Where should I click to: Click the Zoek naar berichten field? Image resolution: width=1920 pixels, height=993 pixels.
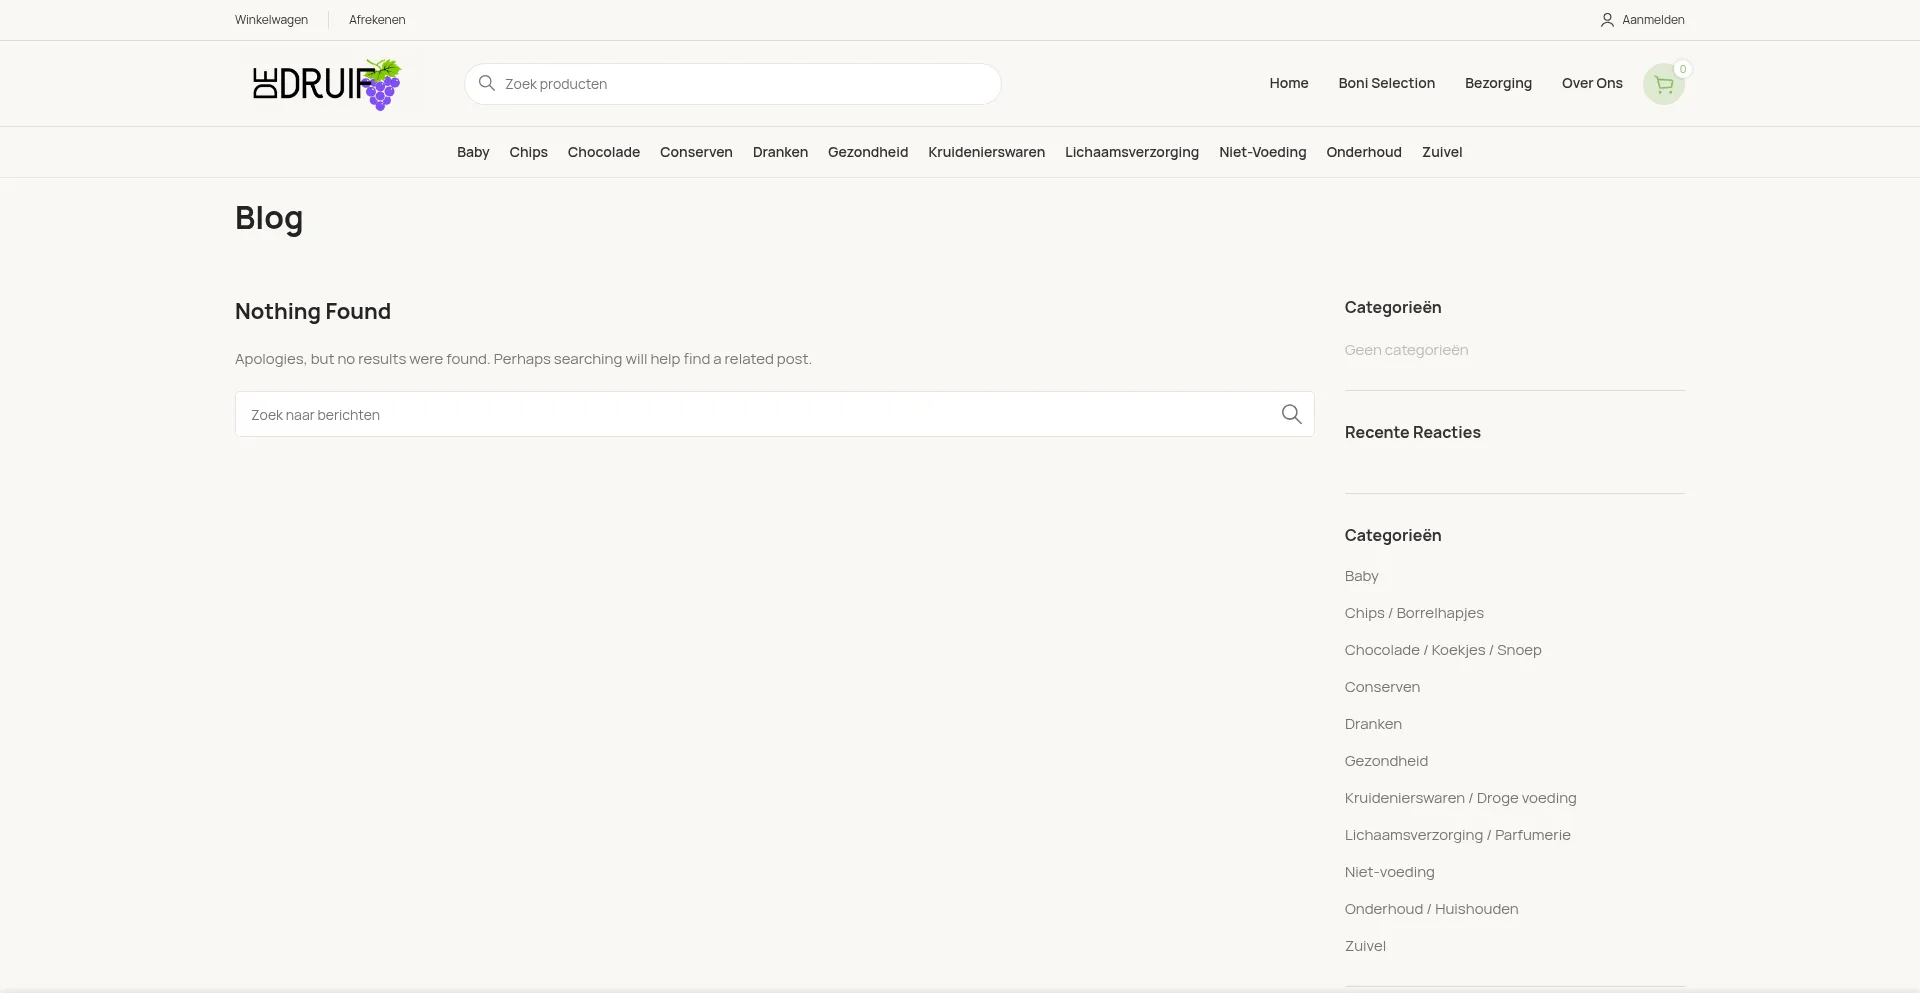pyautogui.click(x=760, y=415)
